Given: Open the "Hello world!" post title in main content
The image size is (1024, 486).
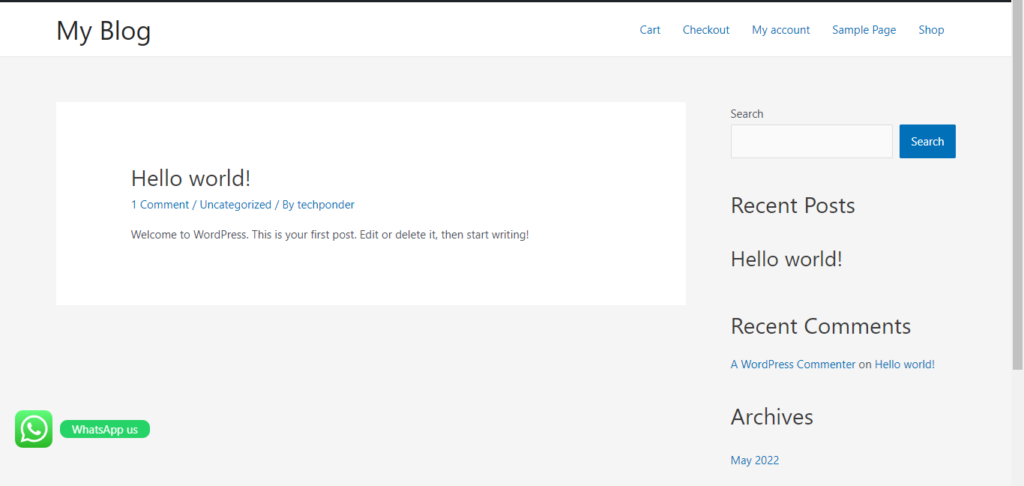Looking at the screenshot, I should pyautogui.click(x=190, y=178).
